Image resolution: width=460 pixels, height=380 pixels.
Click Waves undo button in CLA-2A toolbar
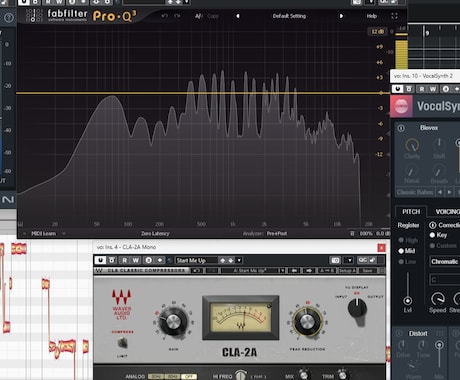(197, 271)
